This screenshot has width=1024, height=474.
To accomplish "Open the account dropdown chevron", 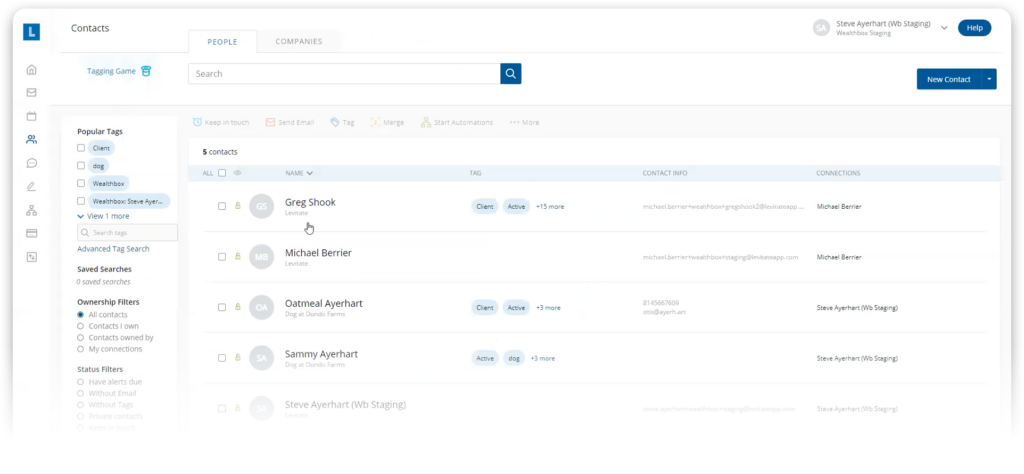I will (x=944, y=28).
